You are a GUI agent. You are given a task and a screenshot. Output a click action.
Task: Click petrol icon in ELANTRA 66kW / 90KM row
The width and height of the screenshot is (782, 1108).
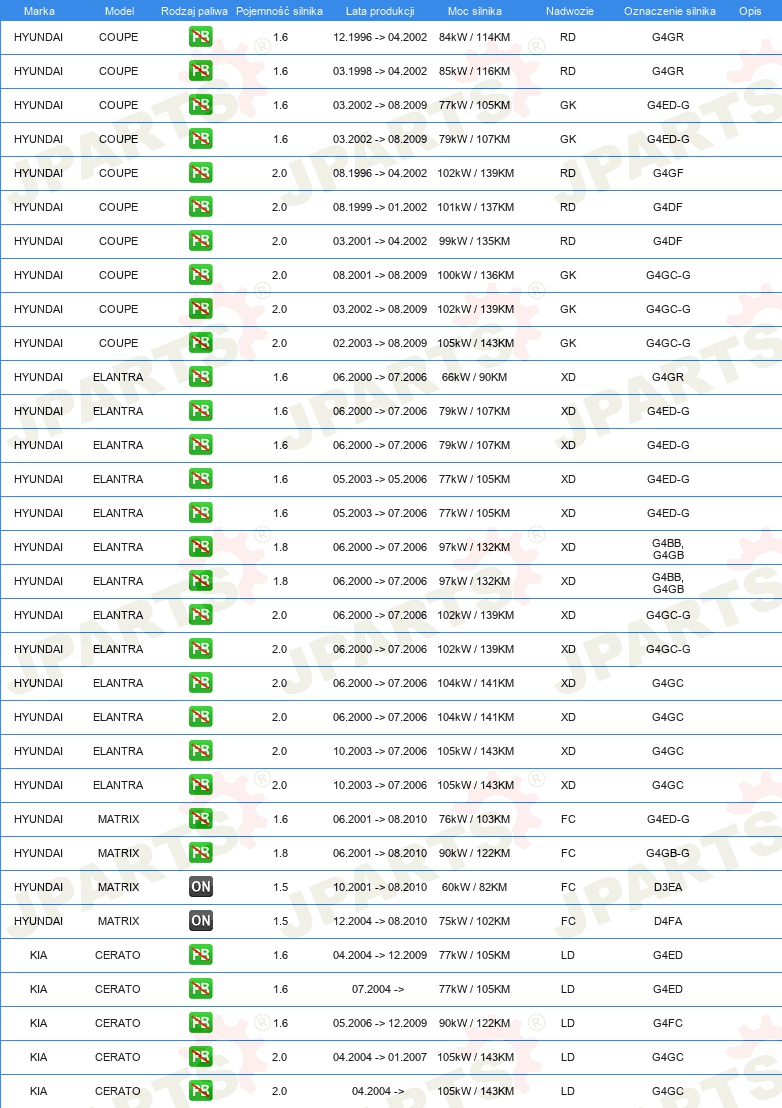click(201, 377)
